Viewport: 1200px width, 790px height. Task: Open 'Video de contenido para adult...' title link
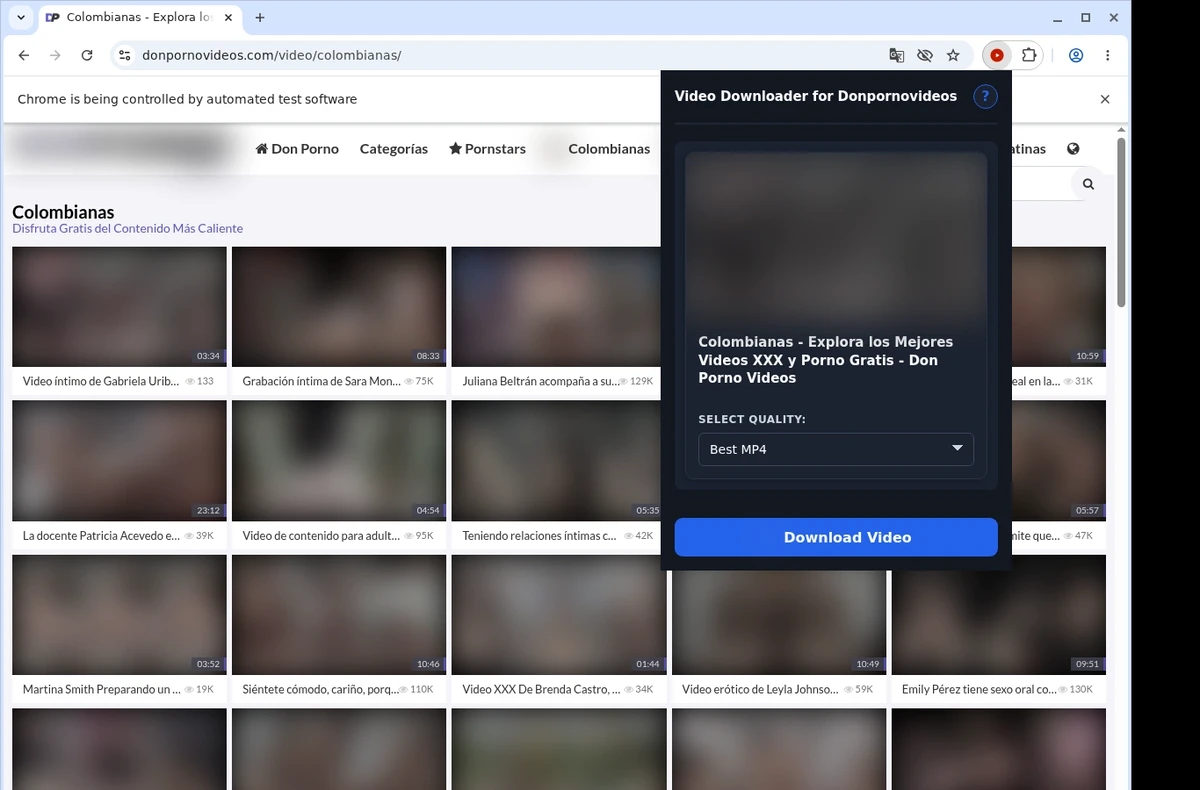pyautogui.click(x=321, y=536)
